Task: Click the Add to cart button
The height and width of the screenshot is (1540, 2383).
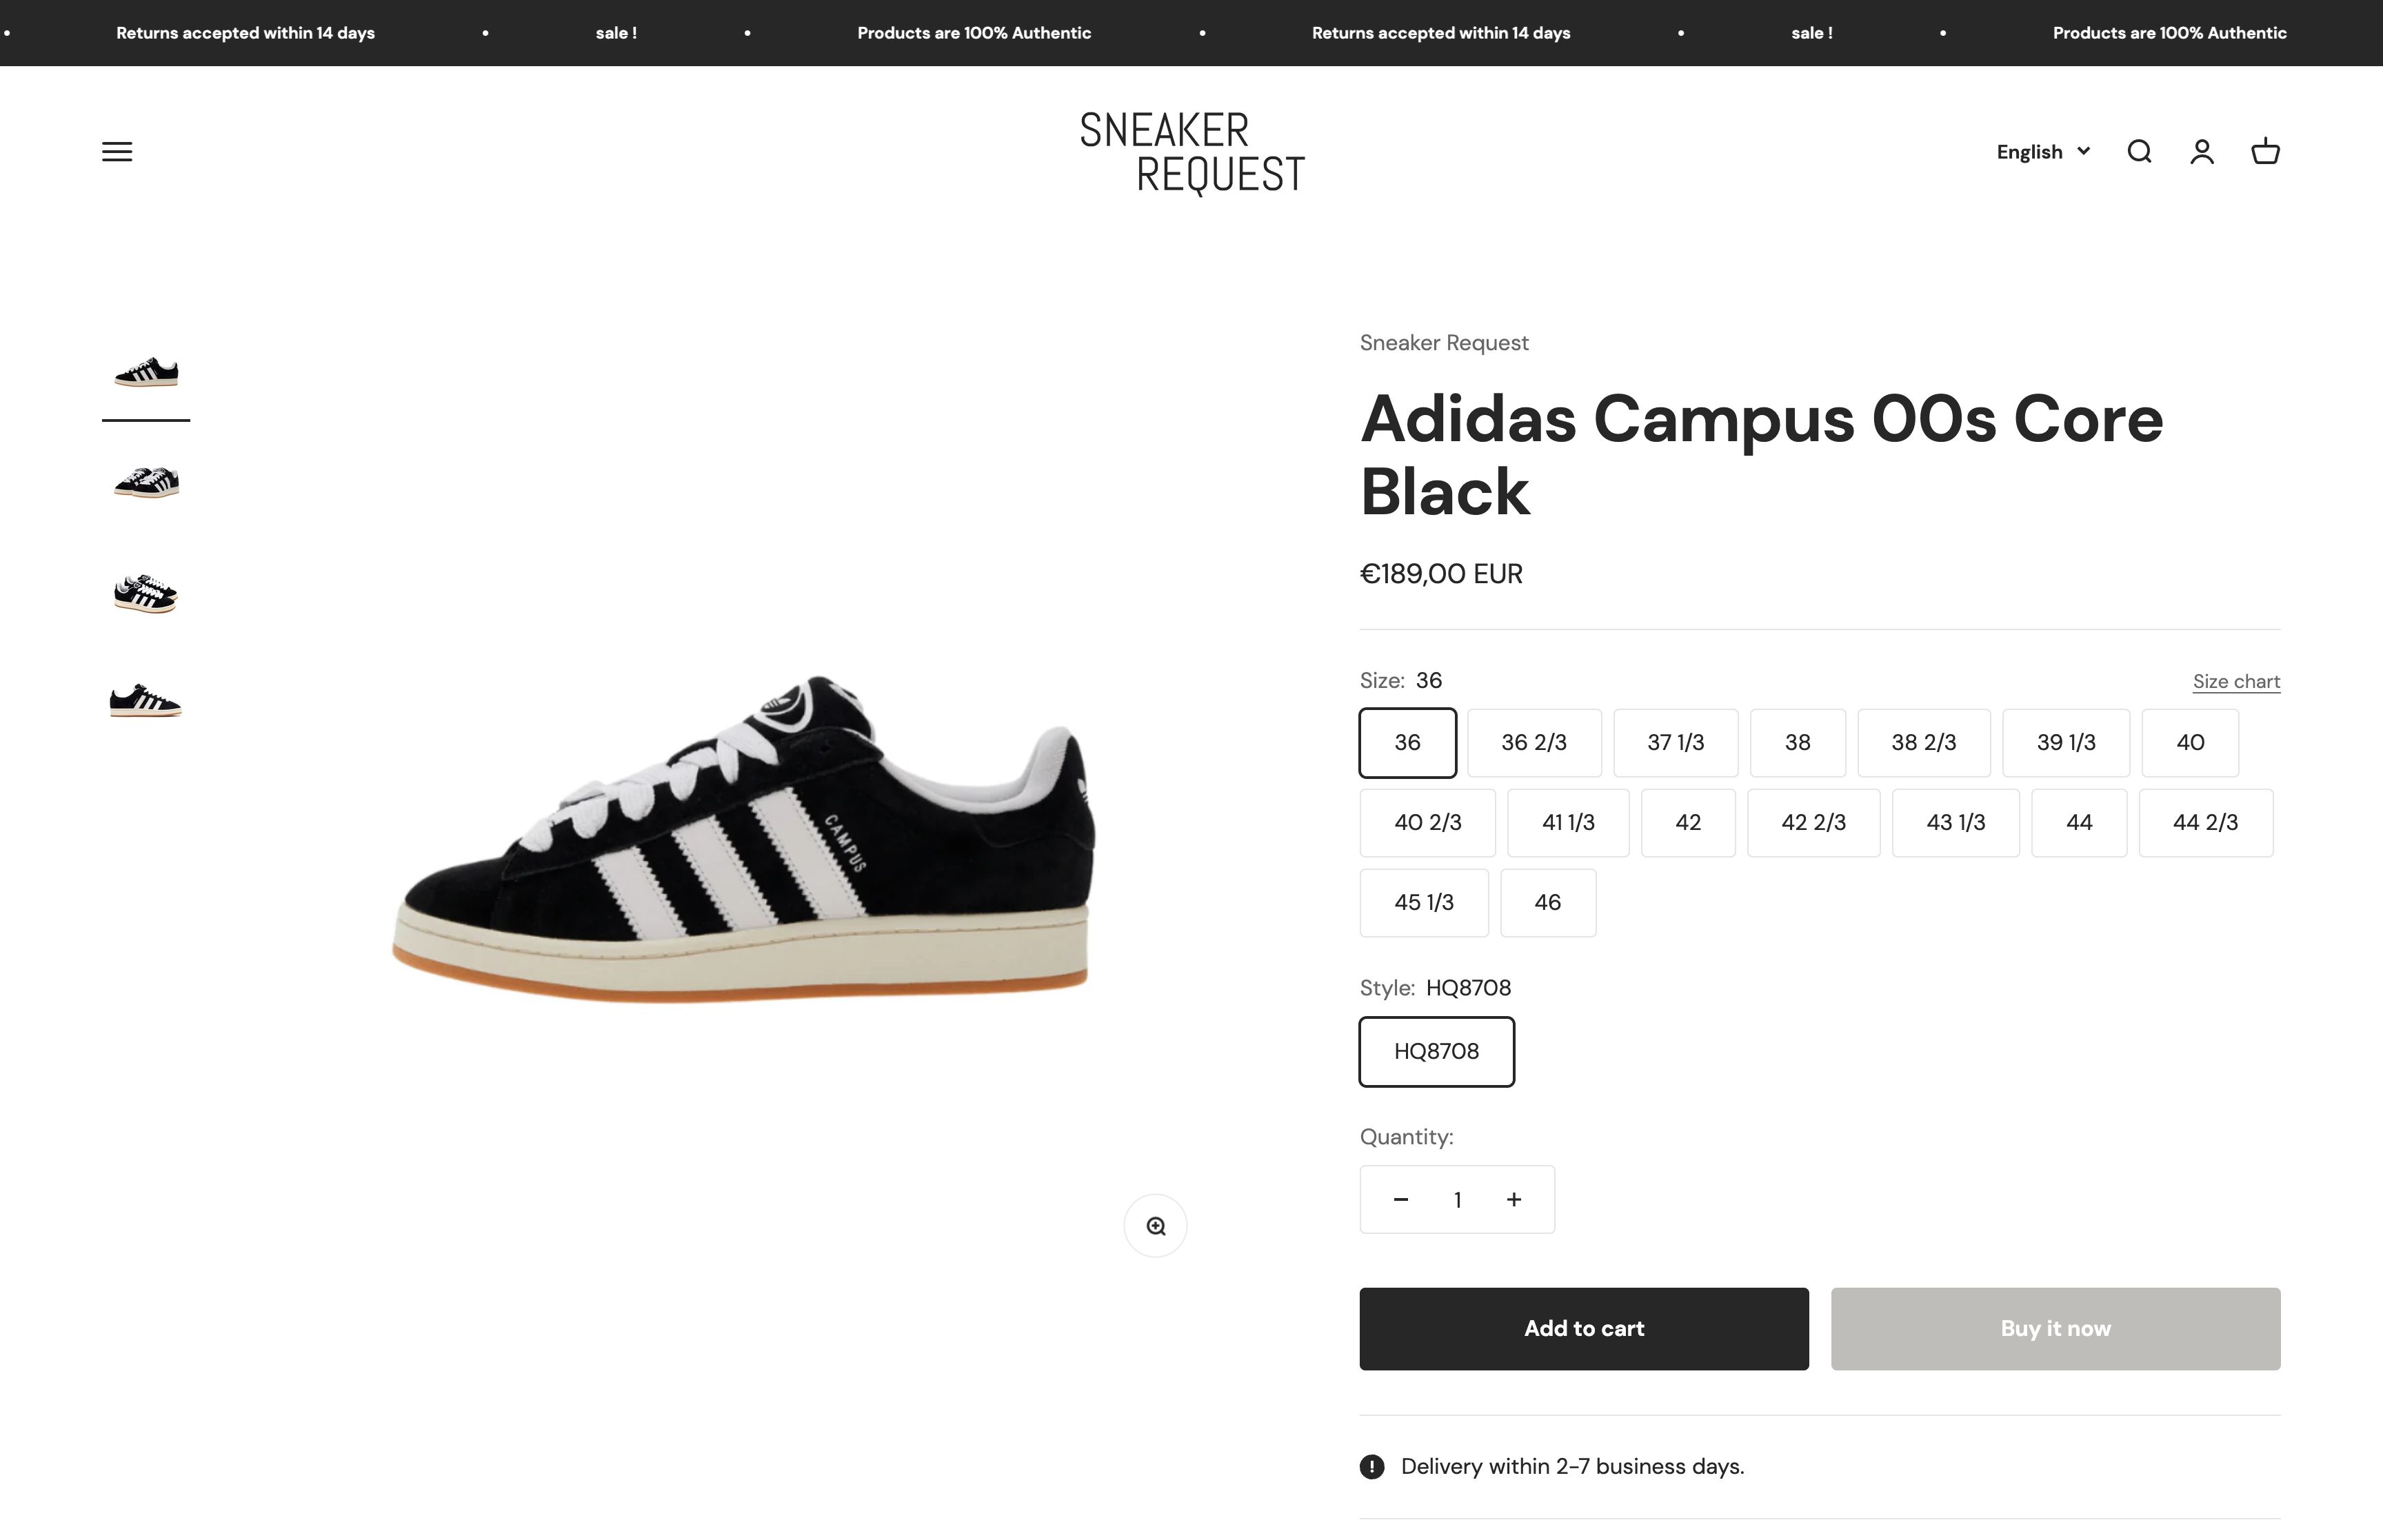Action: point(1583,1328)
